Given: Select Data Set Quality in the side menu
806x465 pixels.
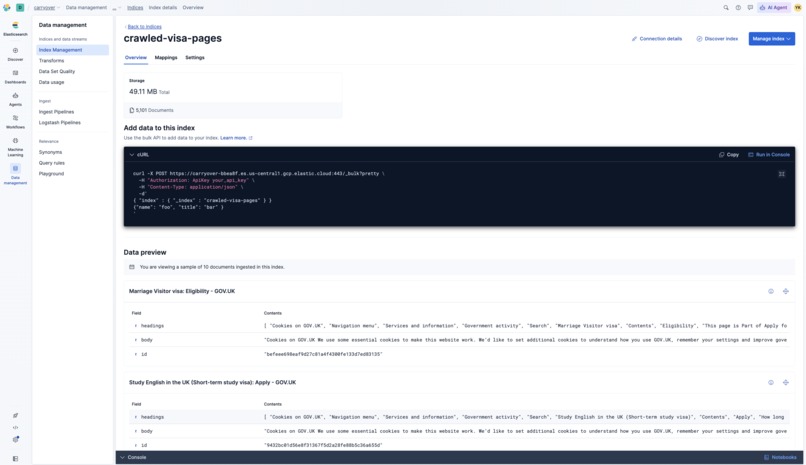Looking at the screenshot, I should click(x=57, y=71).
